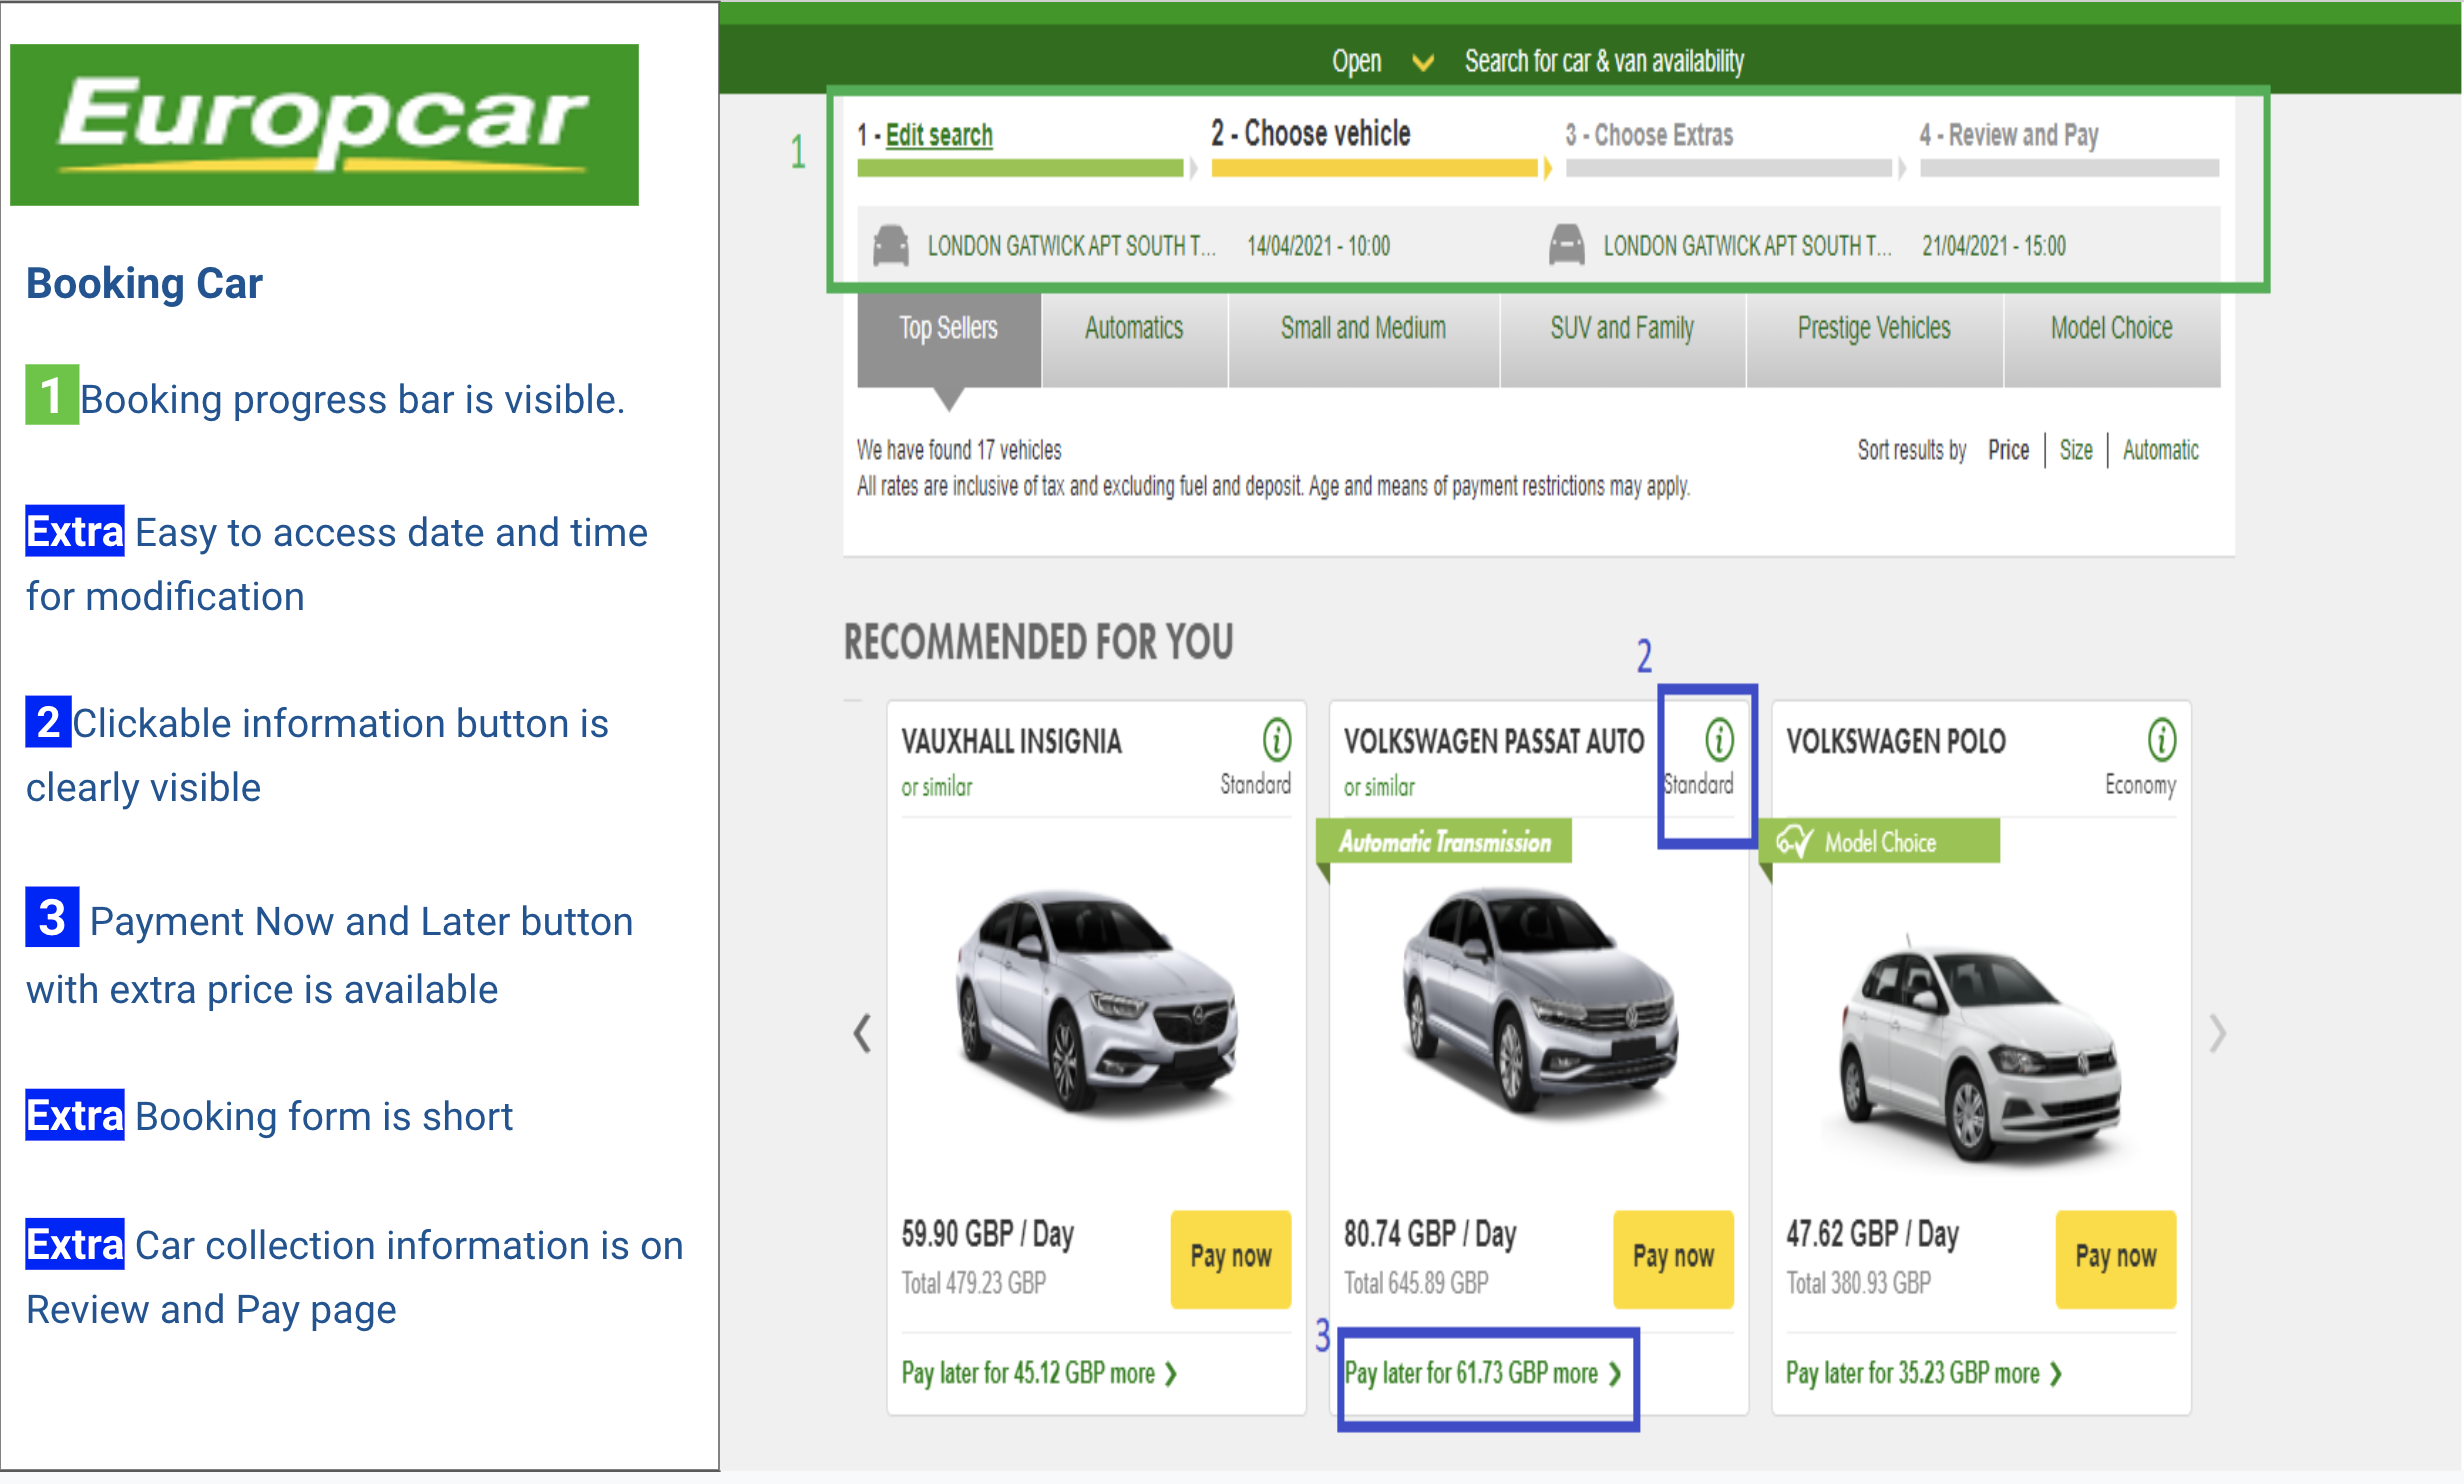2464x1484 pixels.
Task: Open info icon for Volkswagen Polo
Action: point(2161,740)
